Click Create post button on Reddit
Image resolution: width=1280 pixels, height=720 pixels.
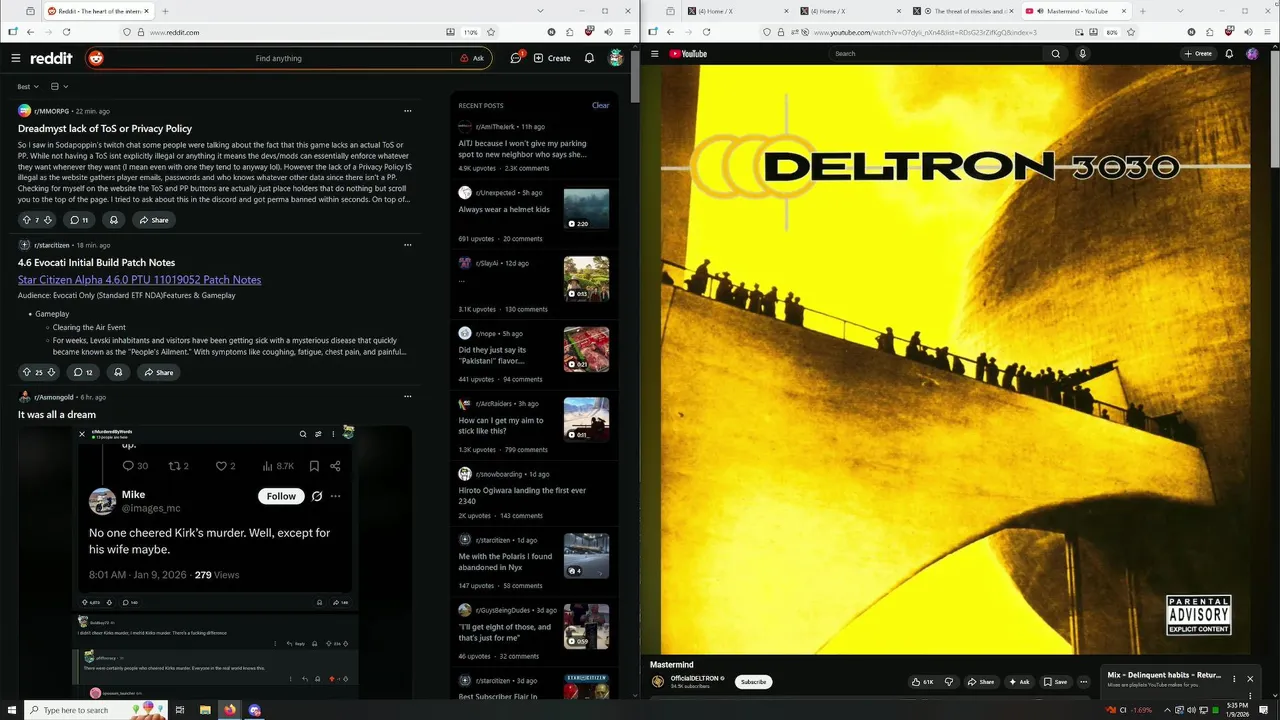click(552, 58)
